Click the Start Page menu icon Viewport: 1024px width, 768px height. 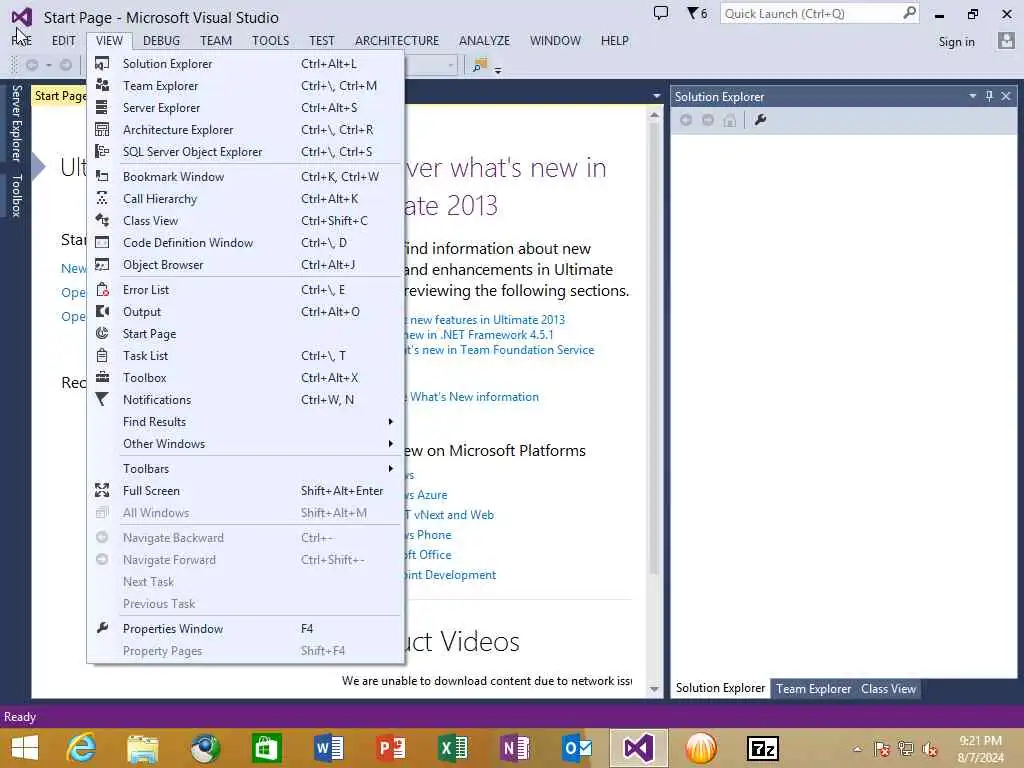click(102, 333)
